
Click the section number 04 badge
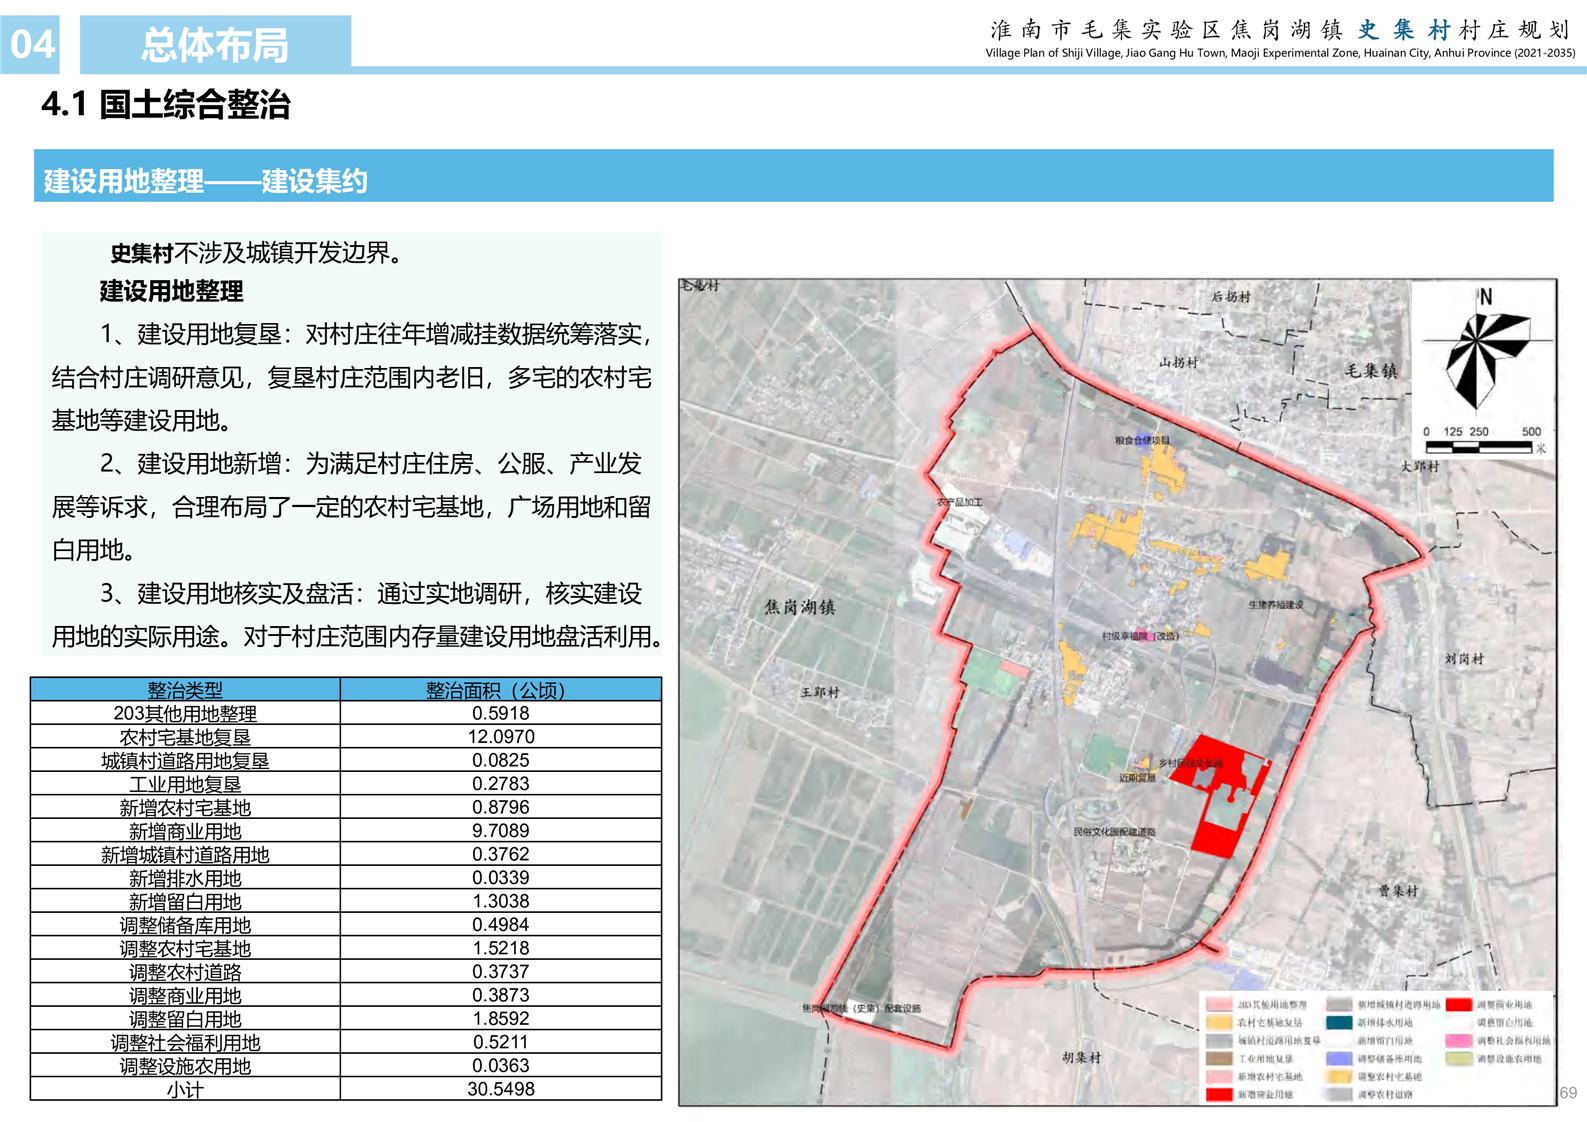(31, 45)
